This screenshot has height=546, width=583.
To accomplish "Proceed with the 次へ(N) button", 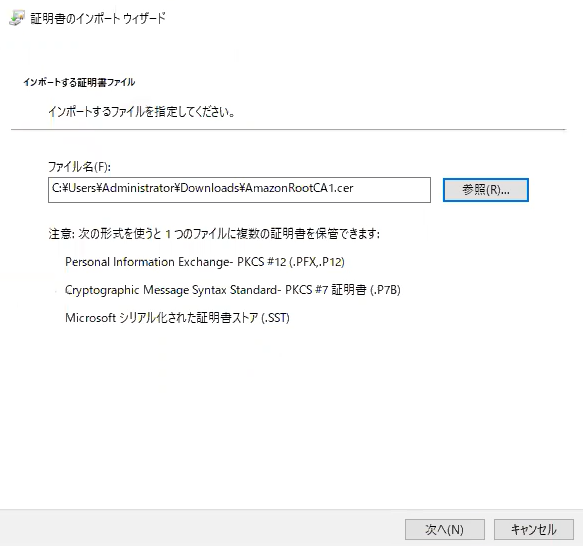I will pyautogui.click(x=445, y=529).
